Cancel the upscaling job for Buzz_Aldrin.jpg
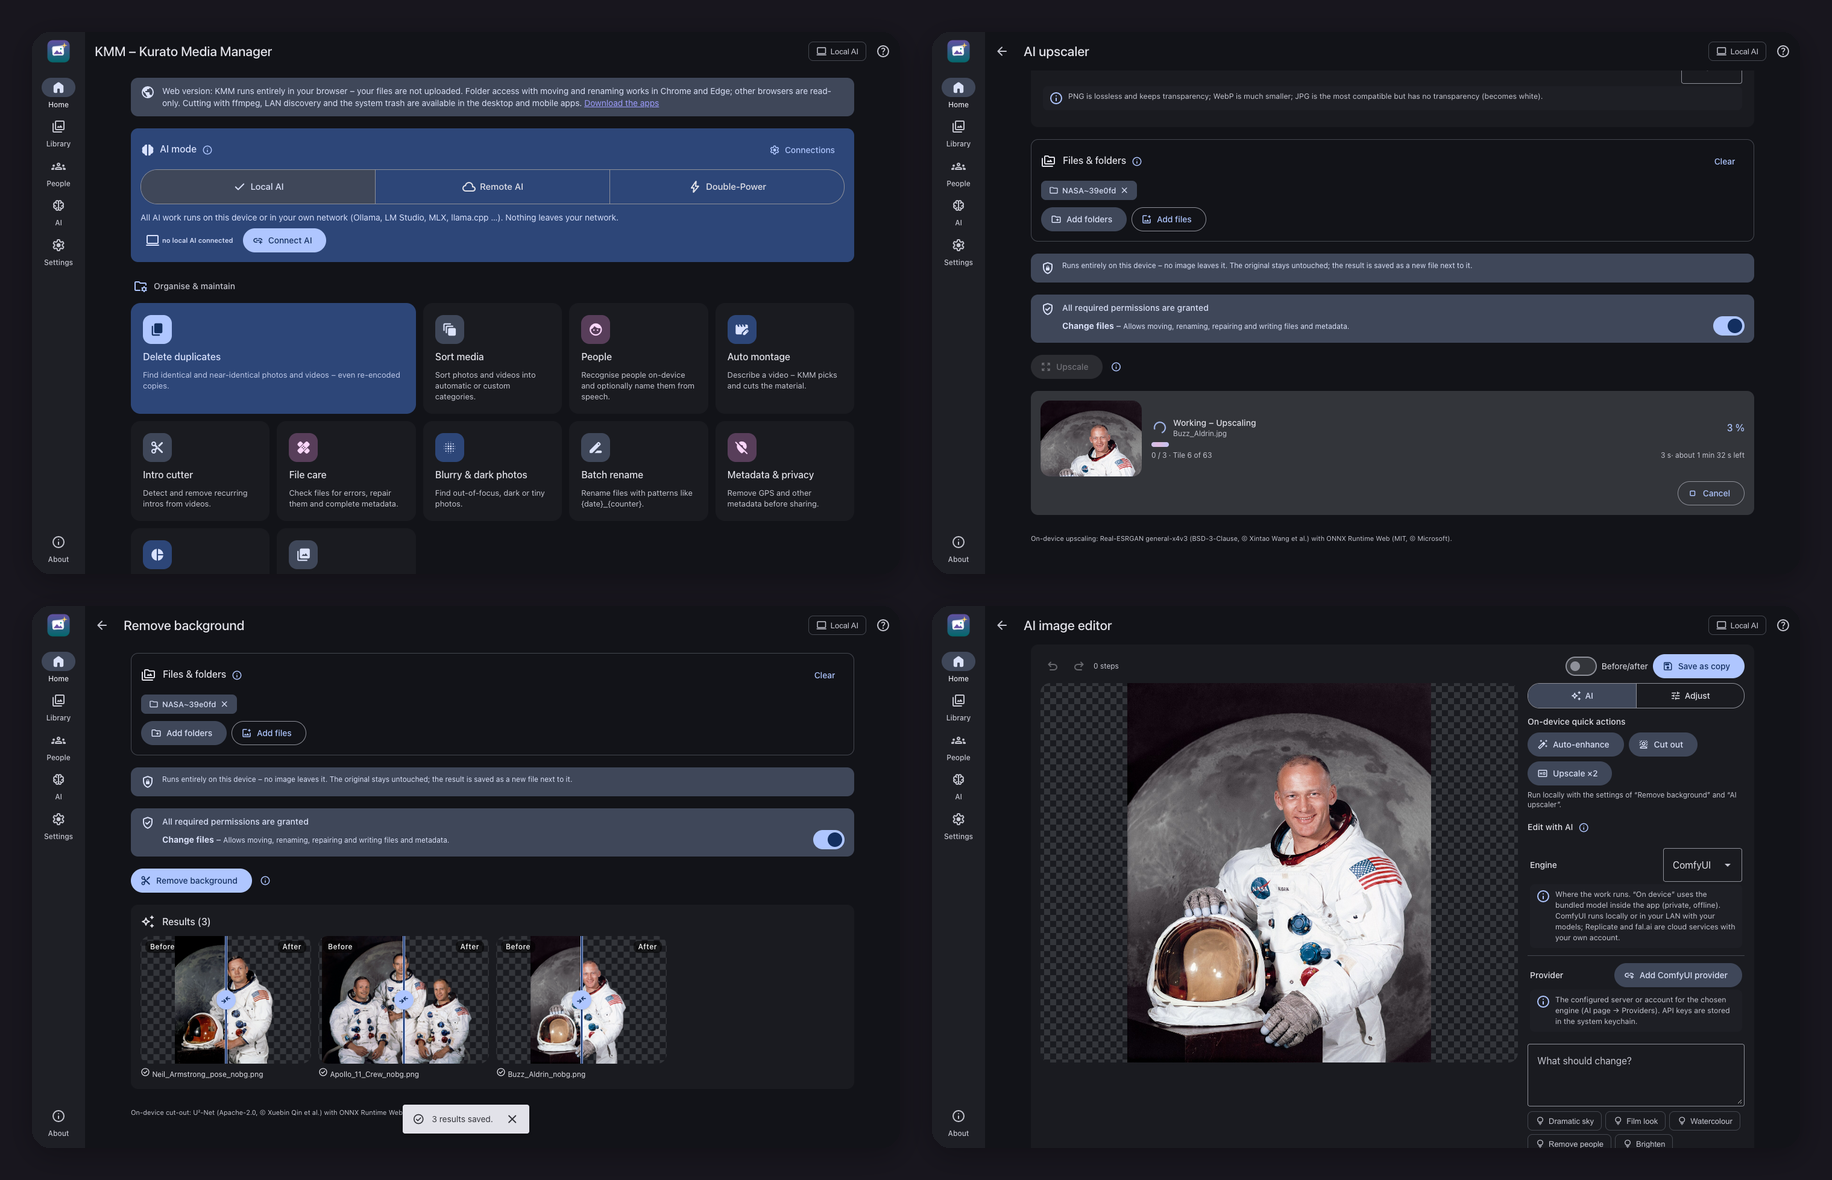 pyautogui.click(x=1710, y=493)
